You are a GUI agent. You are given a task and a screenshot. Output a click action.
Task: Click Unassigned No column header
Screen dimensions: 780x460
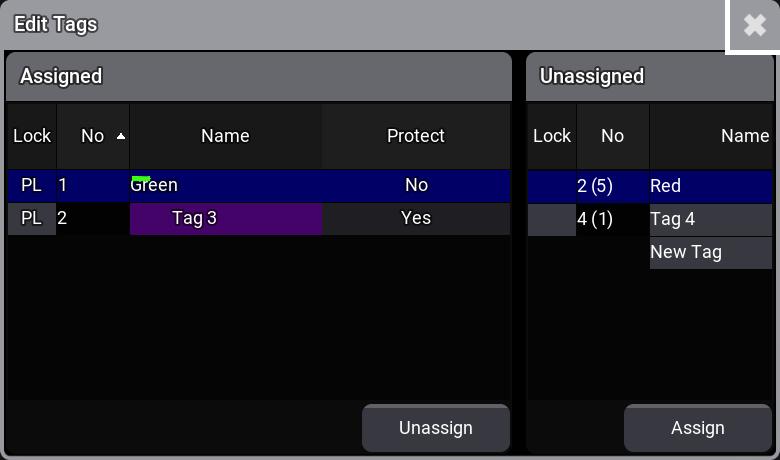tap(612, 136)
